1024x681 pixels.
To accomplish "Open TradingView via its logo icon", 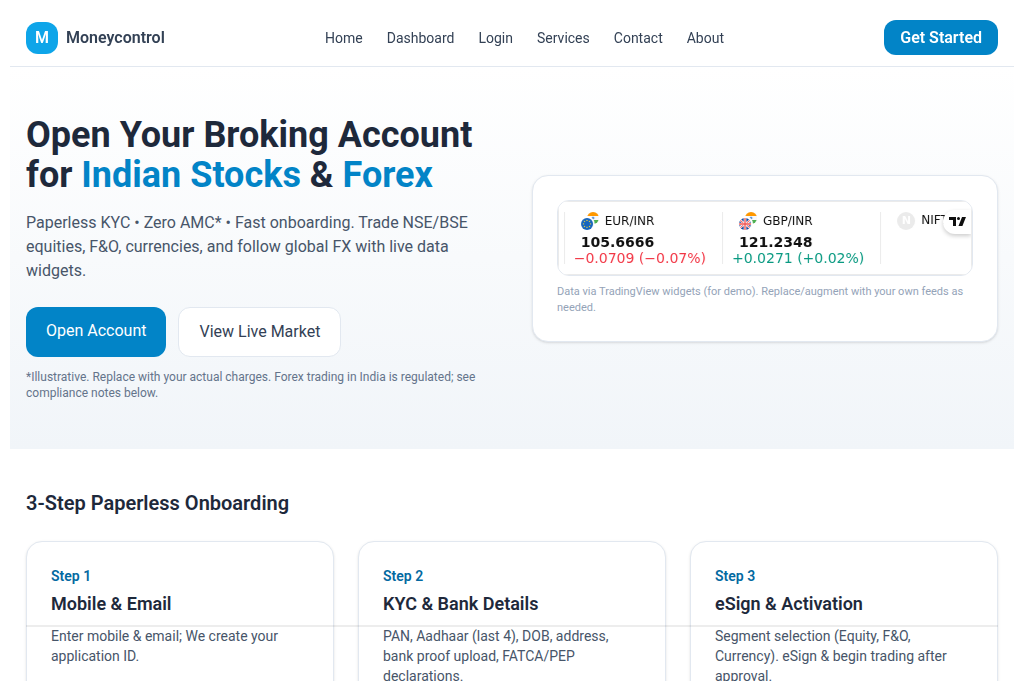I will pyautogui.click(x=956, y=221).
